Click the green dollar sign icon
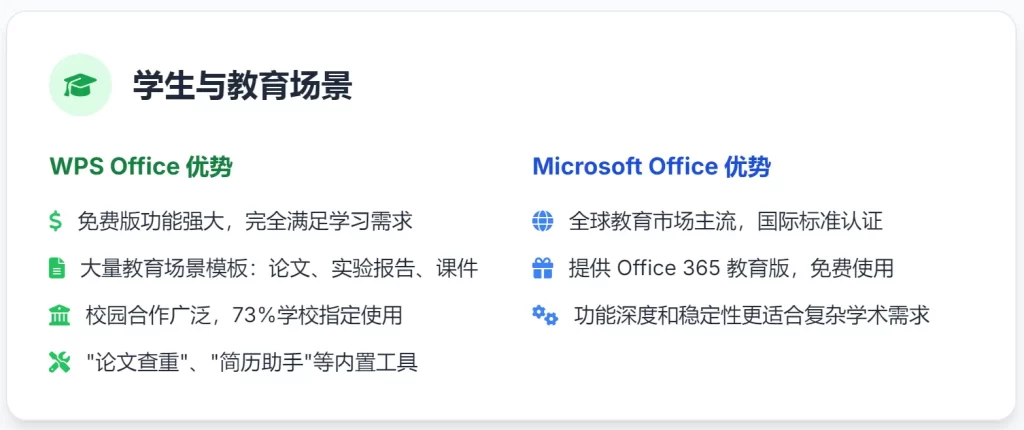 55,221
